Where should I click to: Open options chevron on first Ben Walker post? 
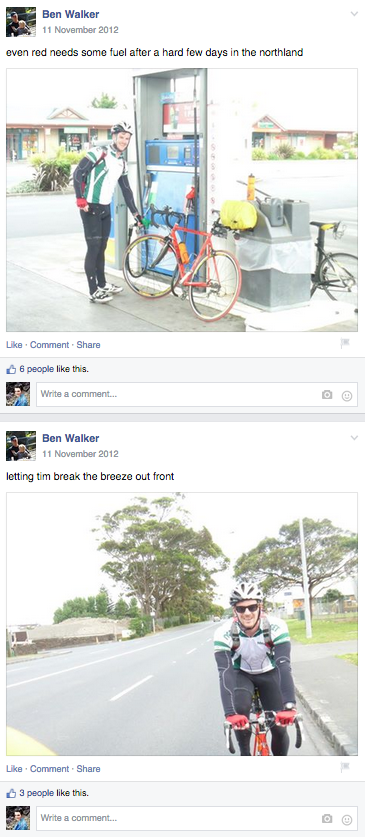[354, 14]
